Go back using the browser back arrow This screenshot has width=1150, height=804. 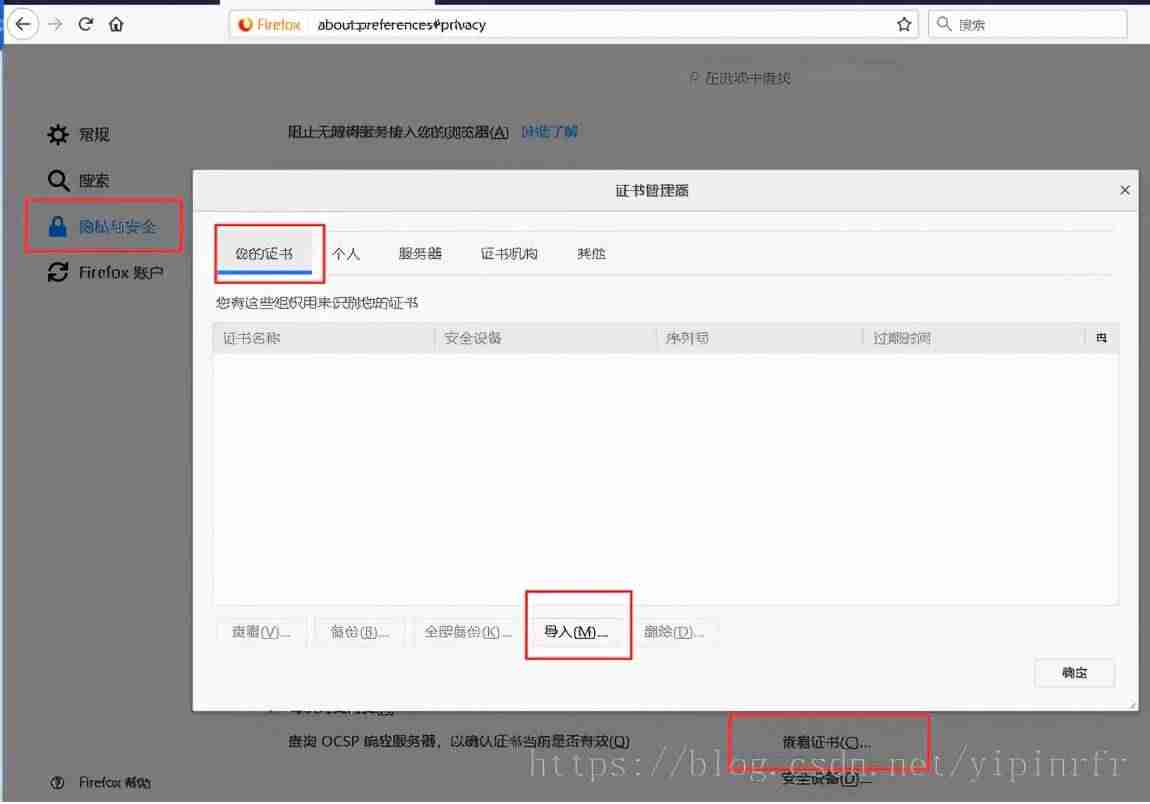tap(23, 24)
